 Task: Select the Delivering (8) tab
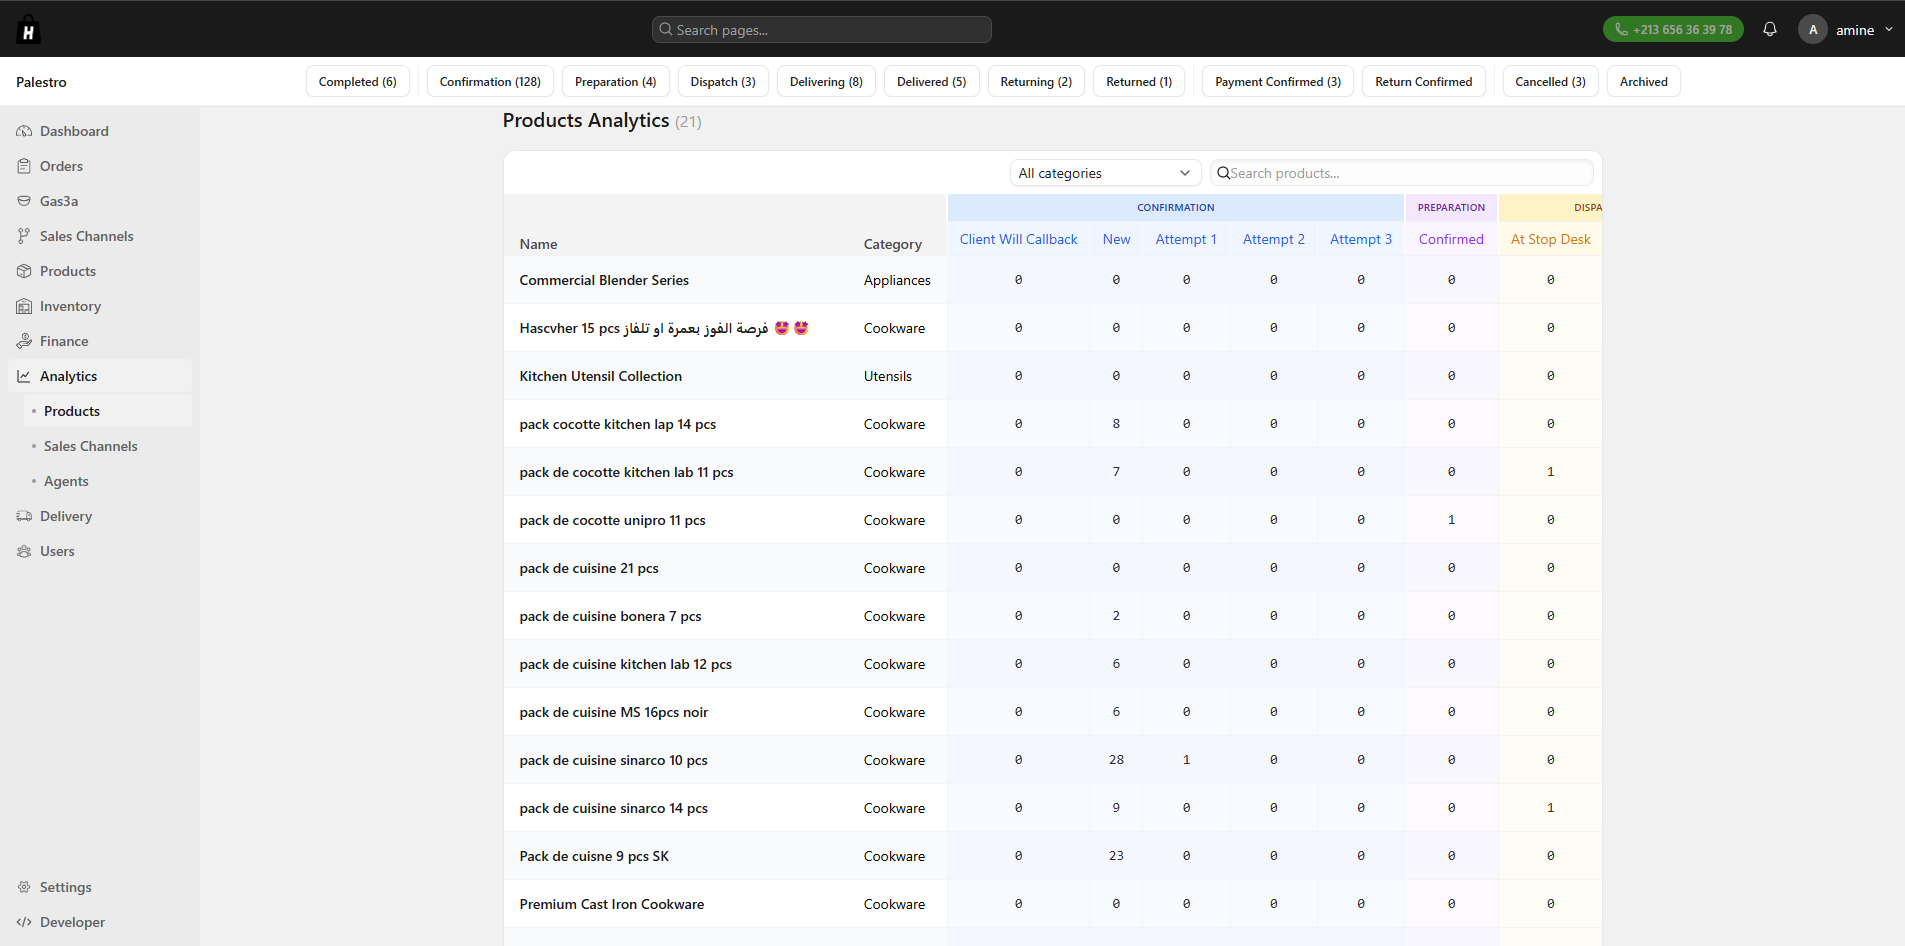tap(826, 82)
